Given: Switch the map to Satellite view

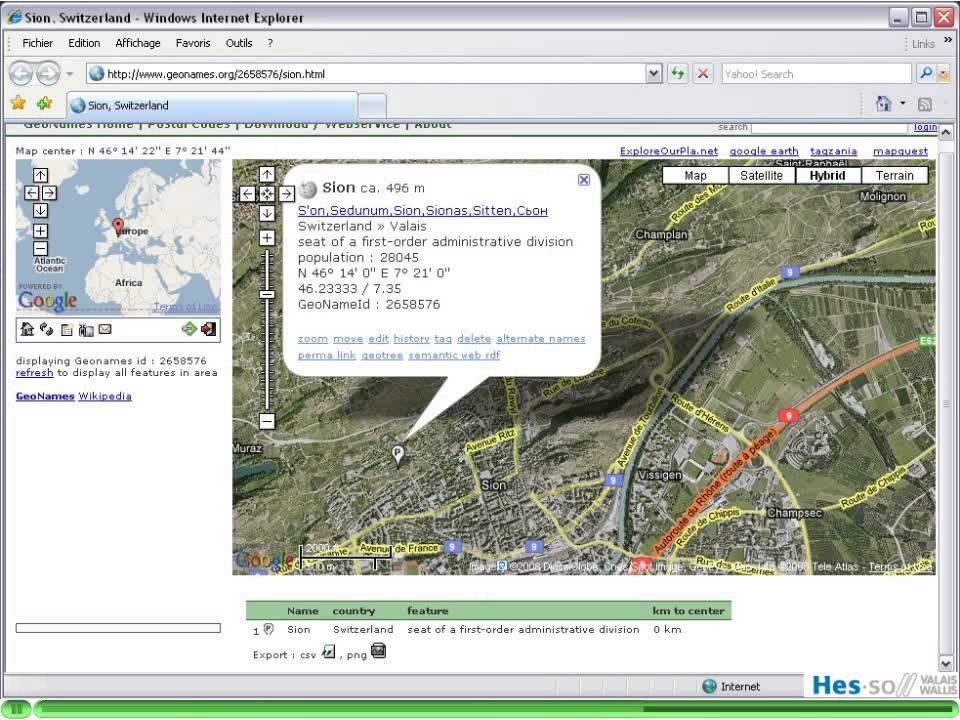Looking at the screenshot, I should pos(762,176).
